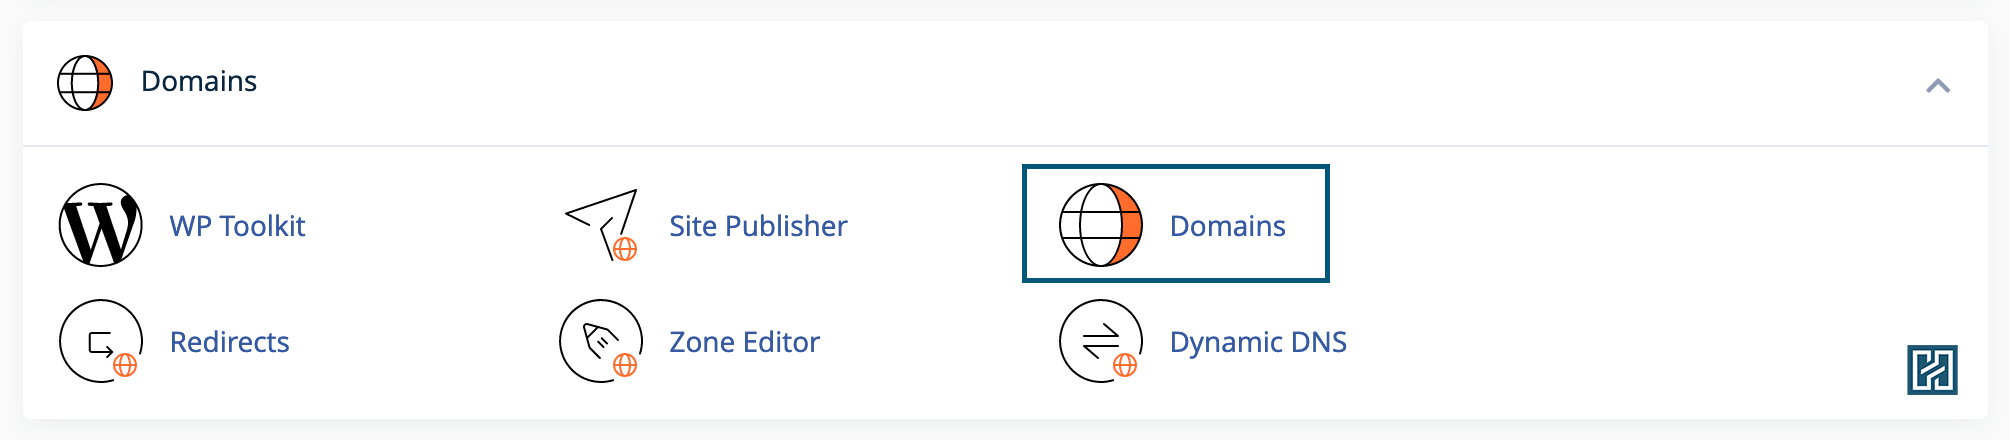Open the Redirects arrow icon

[x=100, y=342]
